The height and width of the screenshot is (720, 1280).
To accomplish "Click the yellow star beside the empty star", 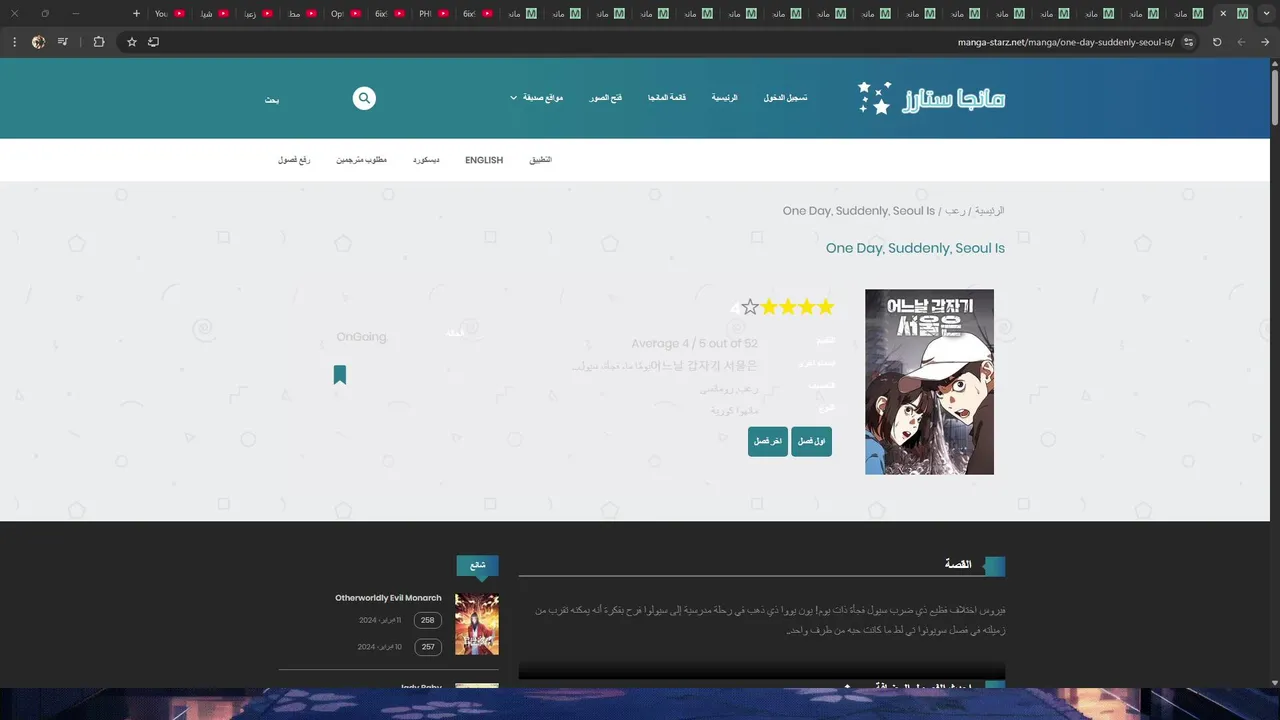I will (769, 307).
